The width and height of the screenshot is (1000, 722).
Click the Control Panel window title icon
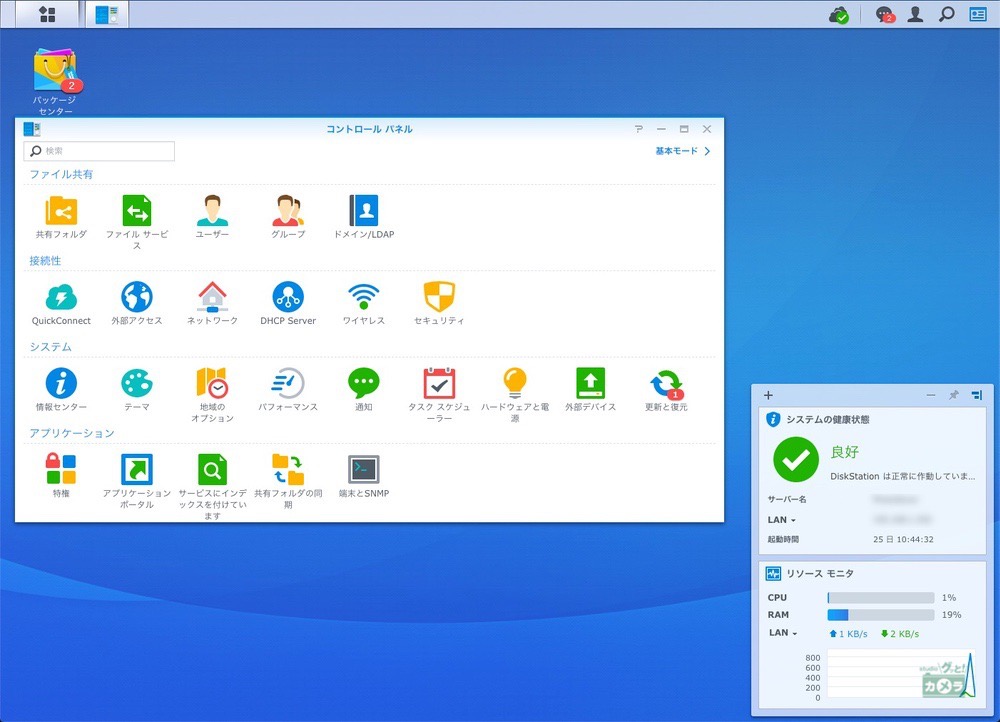click(x=32, y=129)
